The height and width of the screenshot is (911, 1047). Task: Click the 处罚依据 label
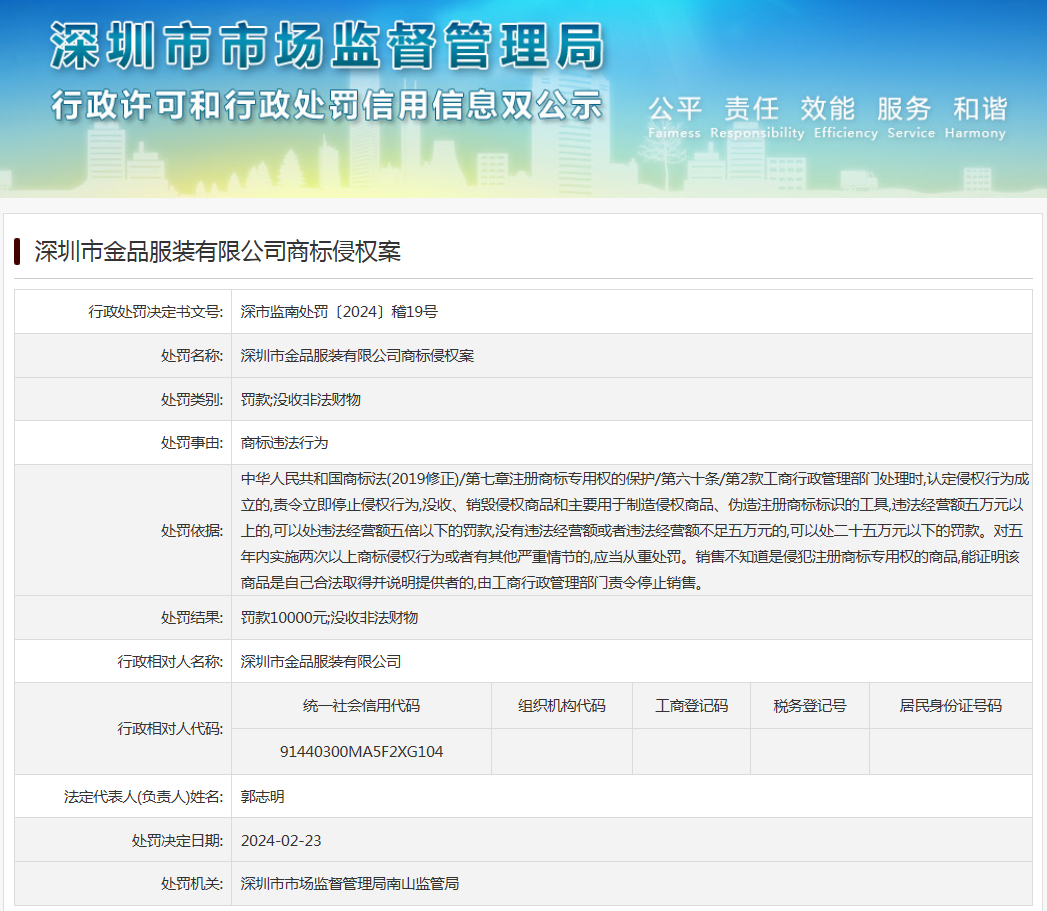coord(192,531)
